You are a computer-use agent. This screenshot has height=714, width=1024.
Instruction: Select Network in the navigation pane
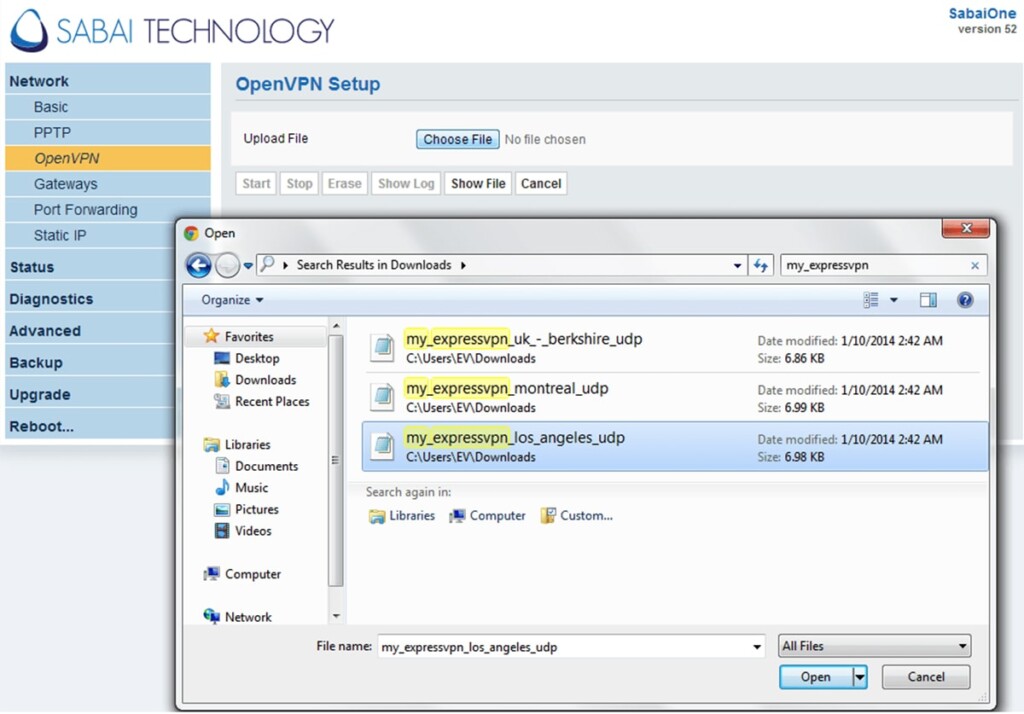pos(248,617)
